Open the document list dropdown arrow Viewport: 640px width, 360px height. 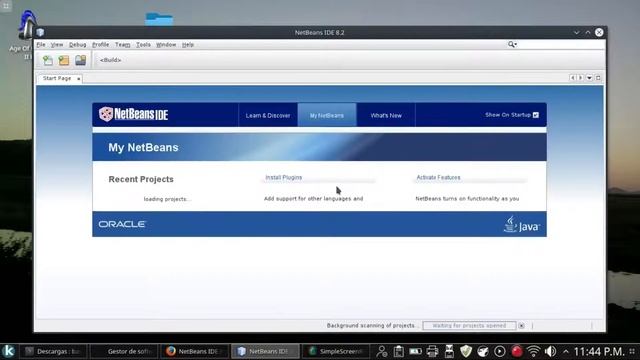(x=589, y=78)
